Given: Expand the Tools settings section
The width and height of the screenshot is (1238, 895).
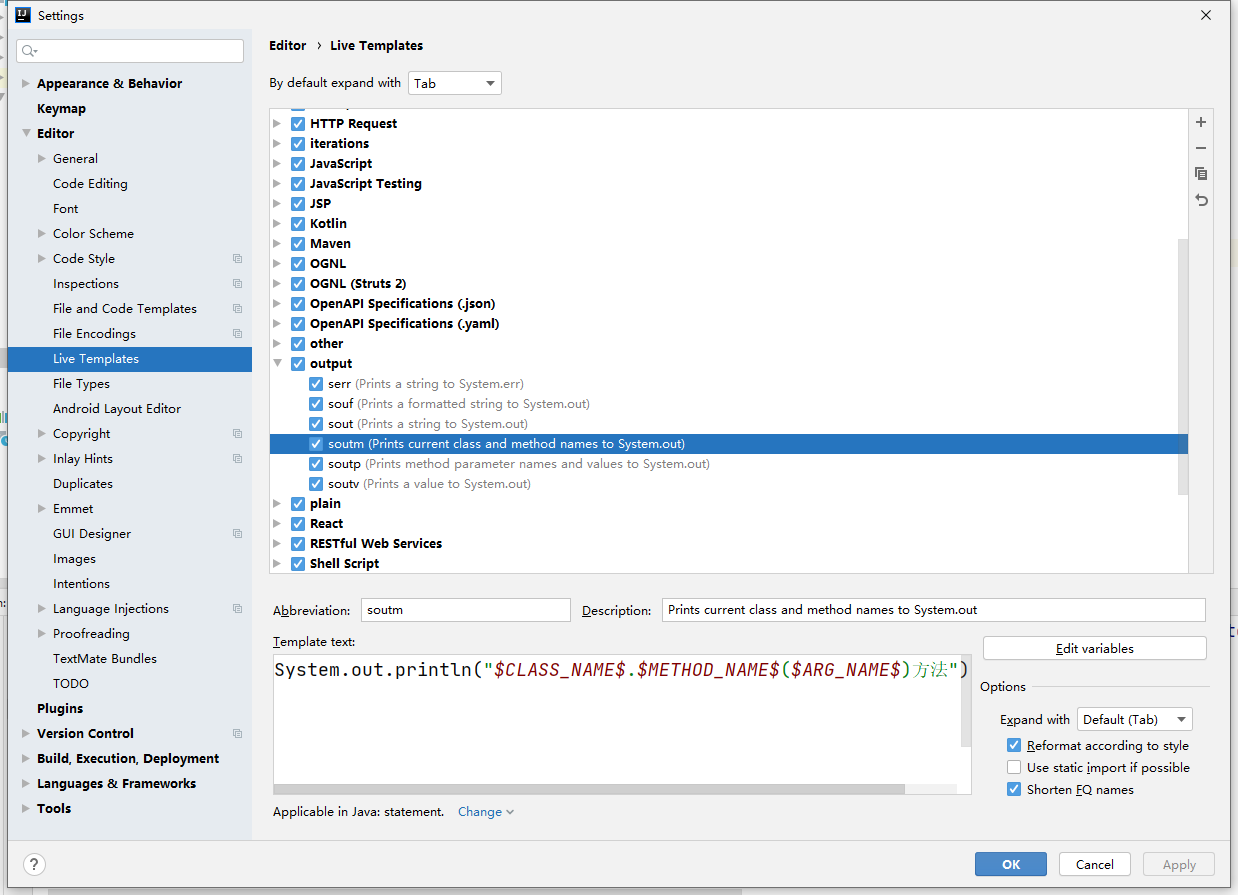Looking at the screenshot, I should [26, 809].
